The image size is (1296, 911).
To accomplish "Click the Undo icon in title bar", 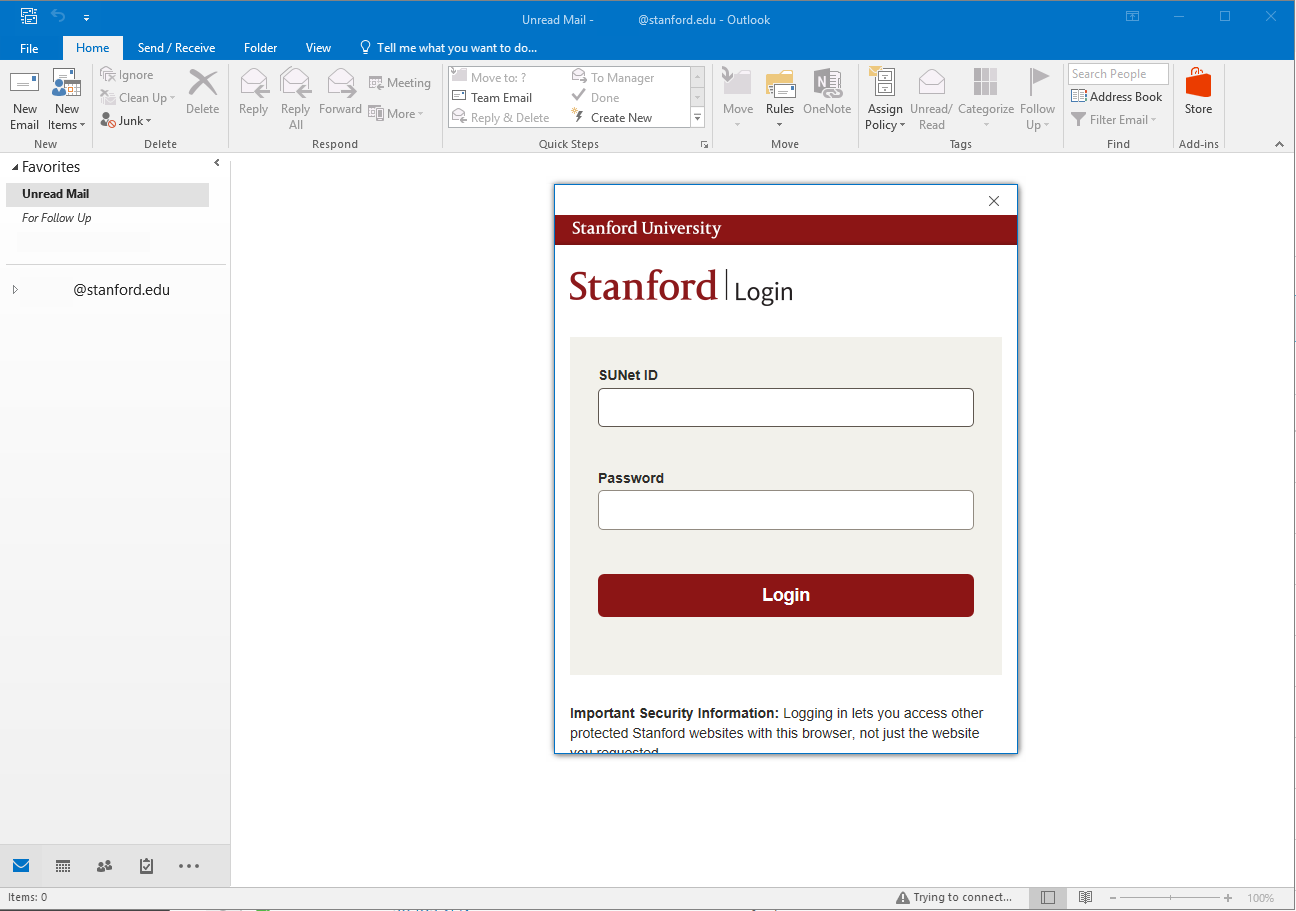I will click(x=58, y=17).
